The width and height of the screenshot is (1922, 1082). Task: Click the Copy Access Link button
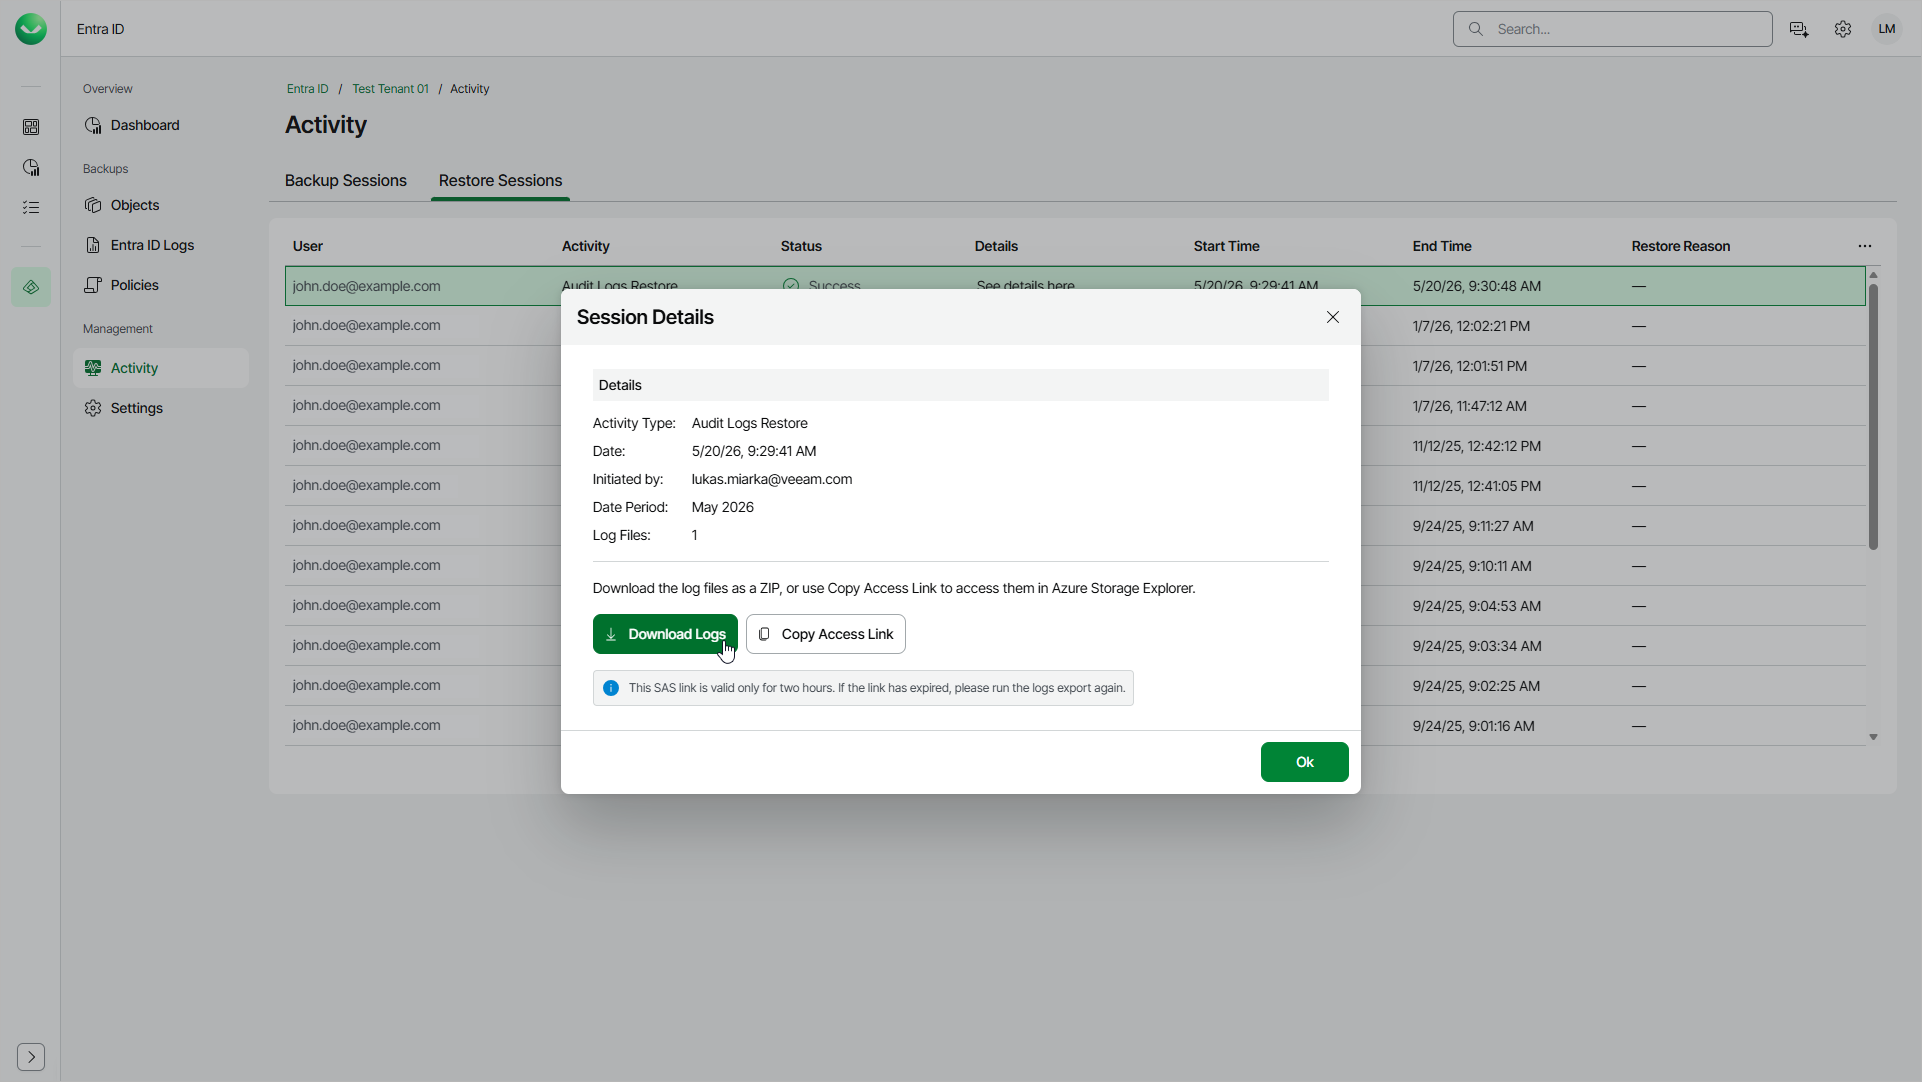(826, 634)
